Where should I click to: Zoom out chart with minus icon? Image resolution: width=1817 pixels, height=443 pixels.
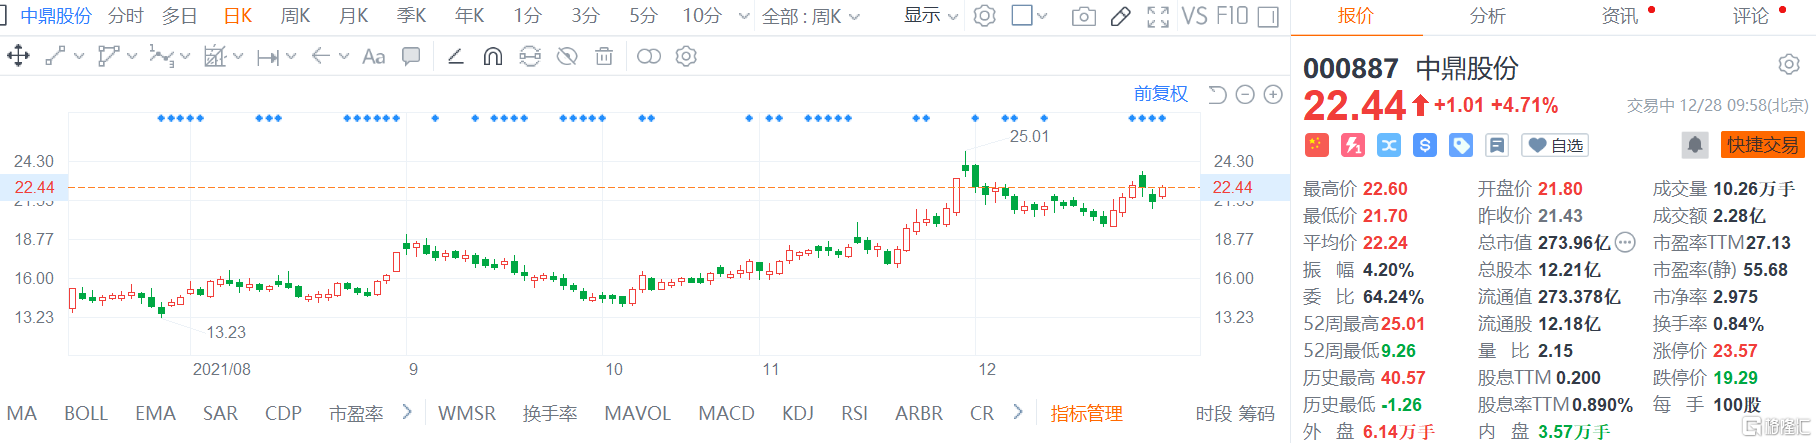1245,94
